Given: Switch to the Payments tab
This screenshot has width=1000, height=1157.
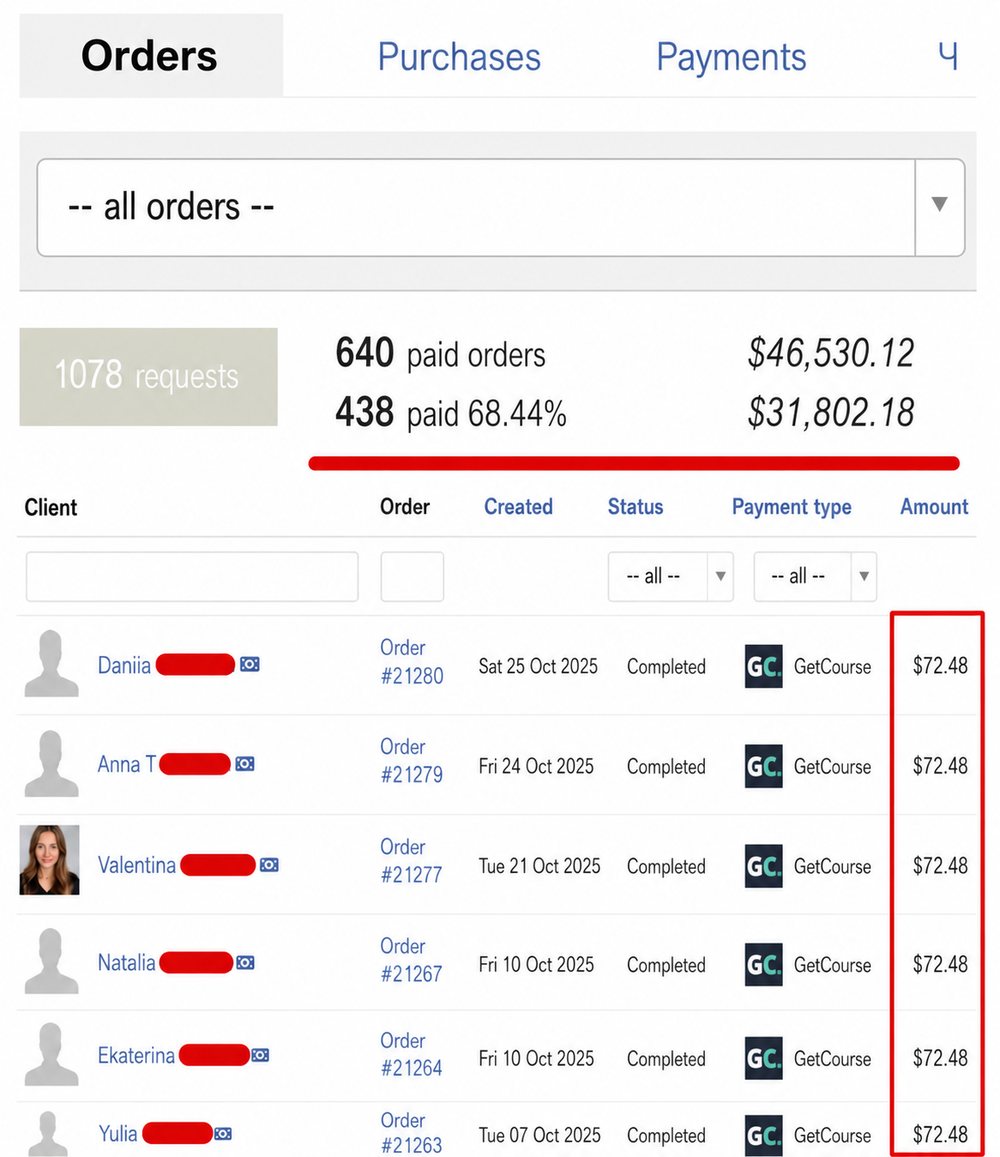Looking at the screenshot, I should point(731,57).
